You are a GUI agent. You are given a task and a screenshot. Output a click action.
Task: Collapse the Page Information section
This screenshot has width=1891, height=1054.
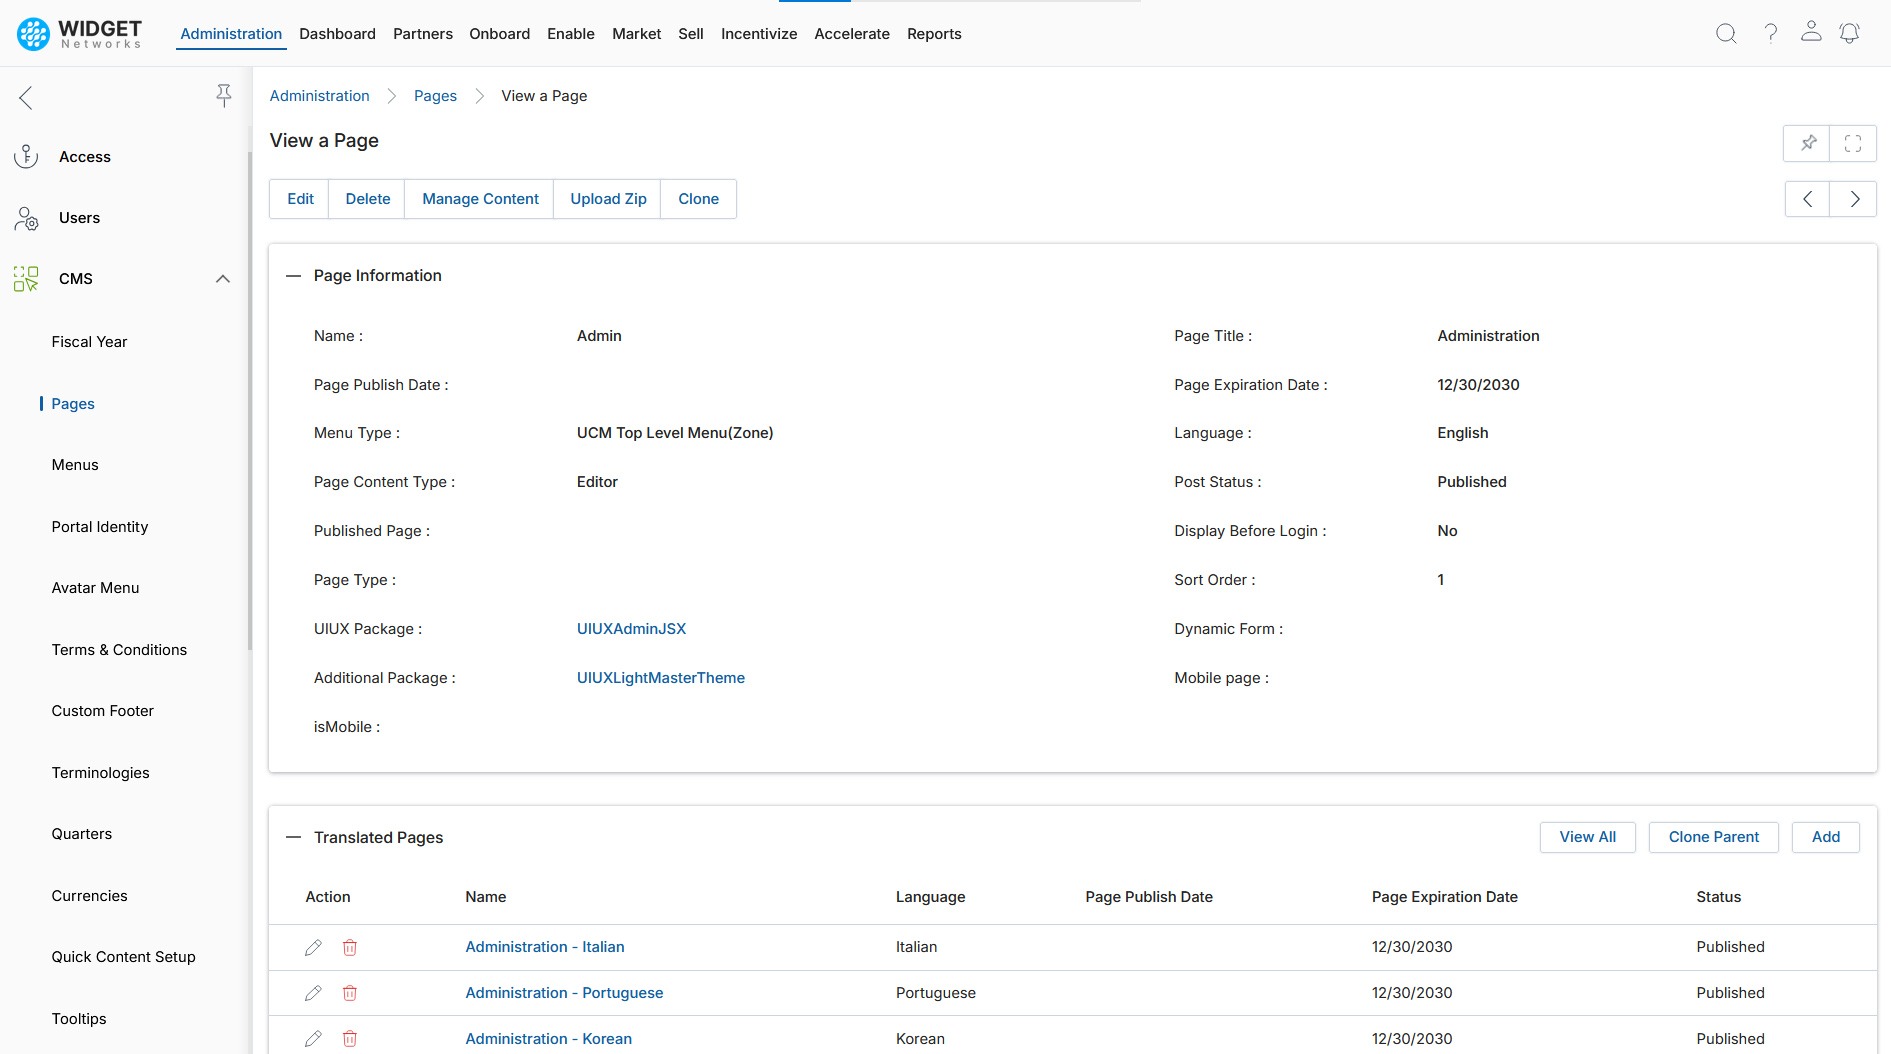click(x=294, y=276)
